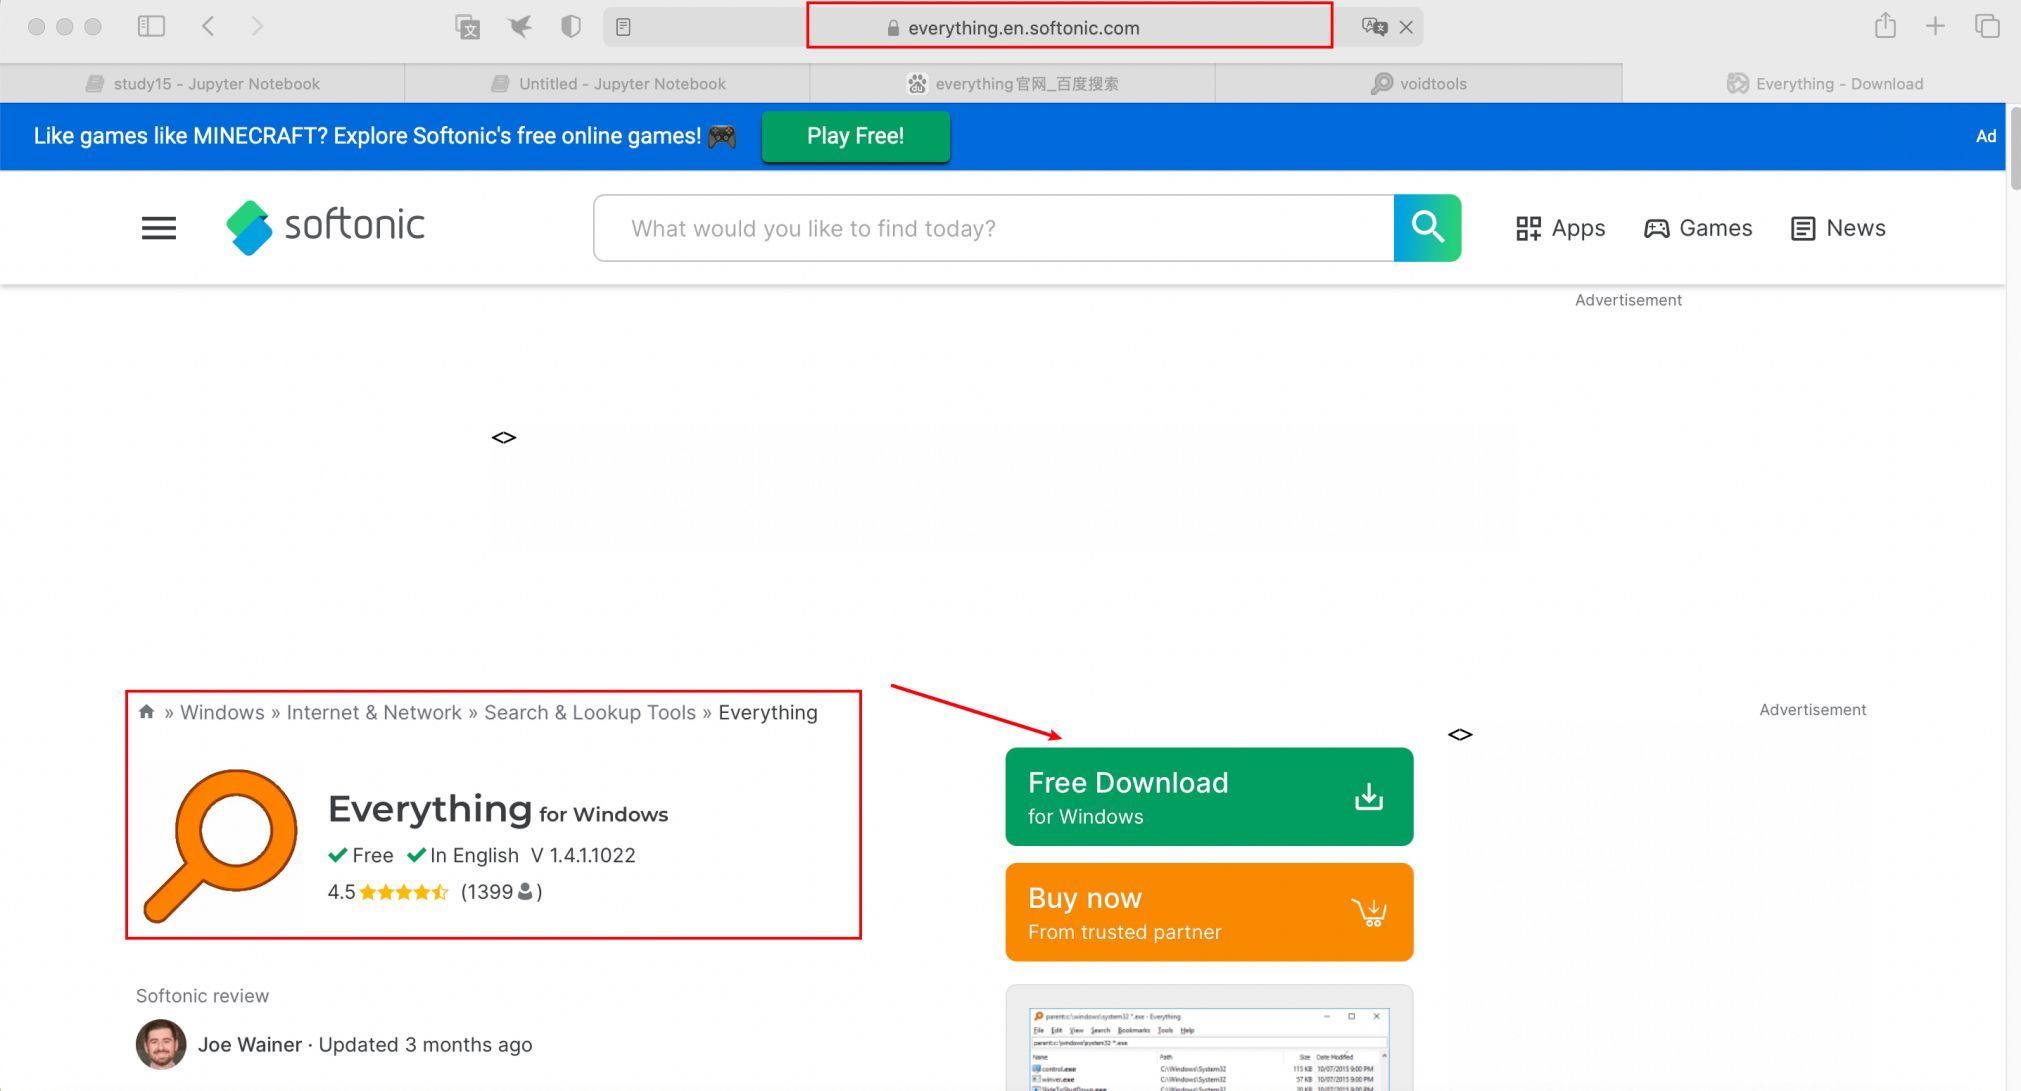
Task: Switch to the Untitled - Jupyter Notebook tab
Action: click(607, 83)
